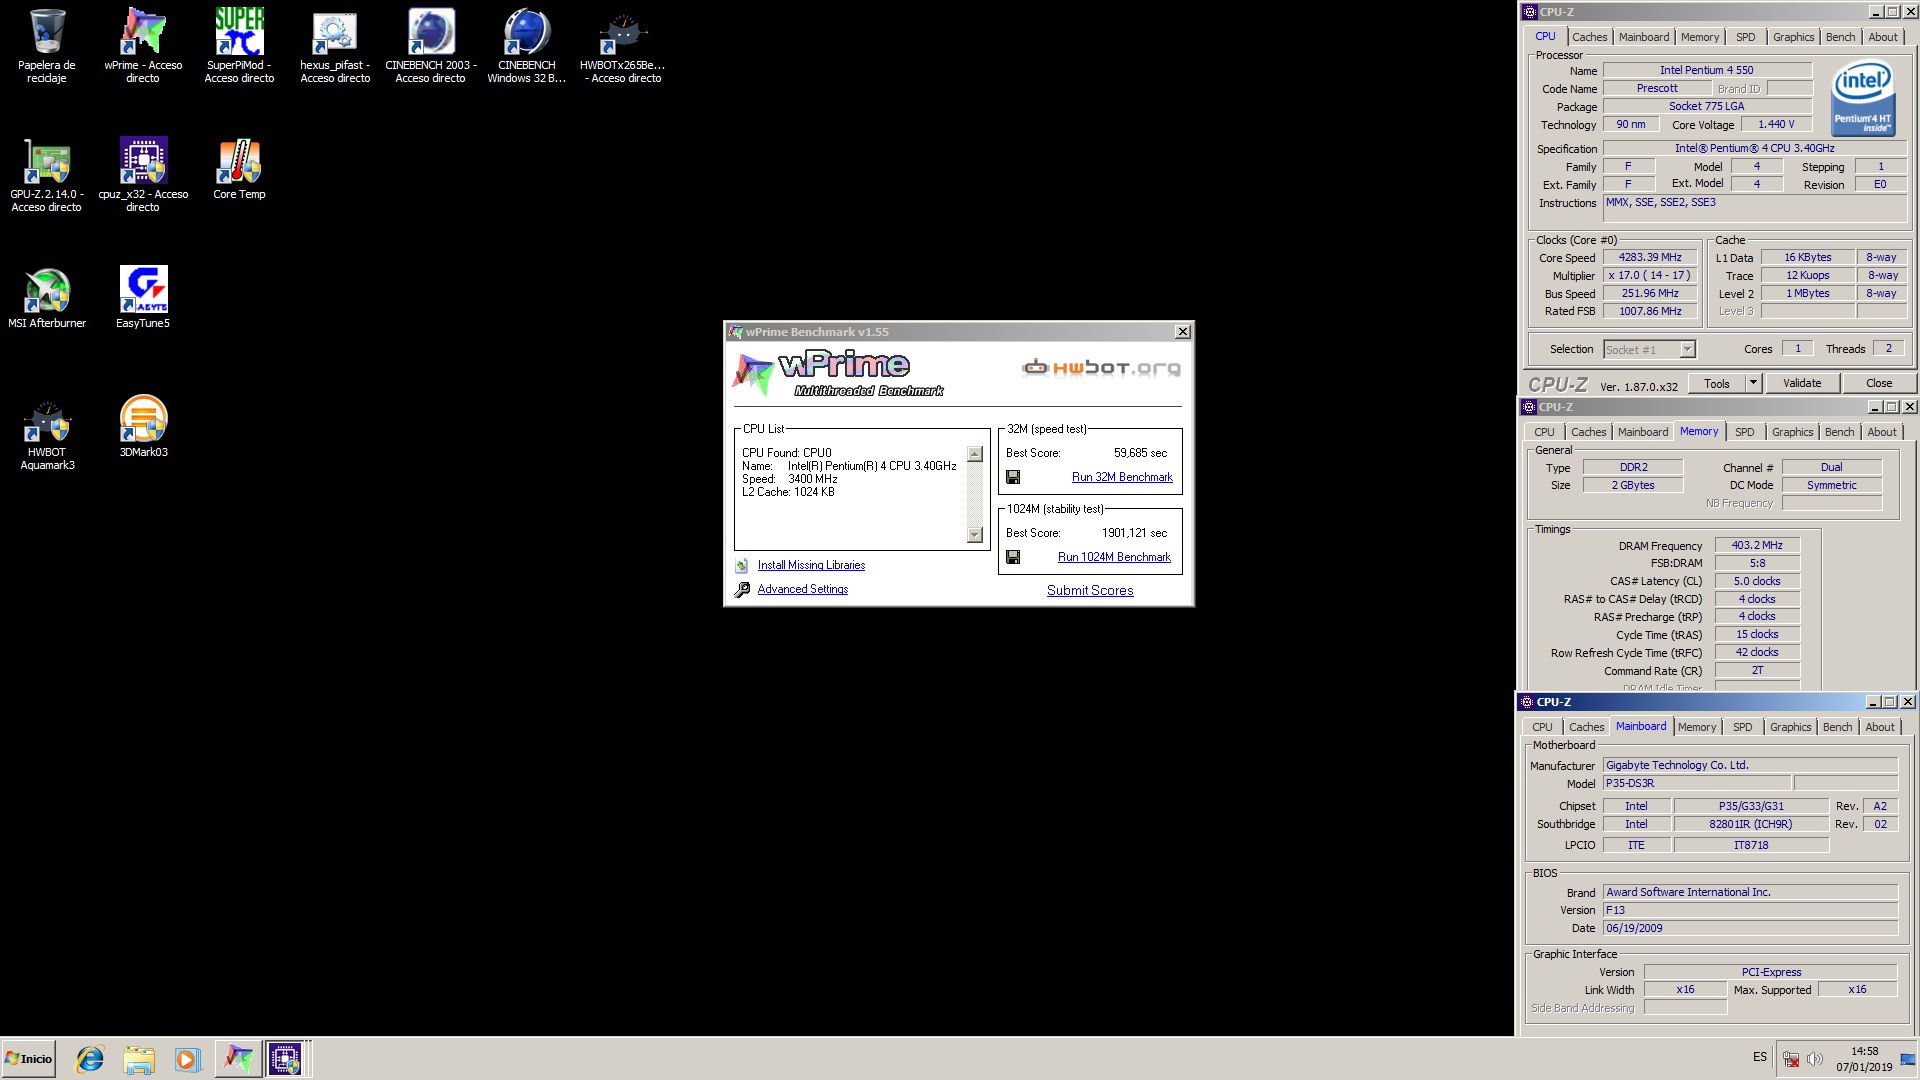Open the wPrime desktop shortcut

click(x=143, y=45)
